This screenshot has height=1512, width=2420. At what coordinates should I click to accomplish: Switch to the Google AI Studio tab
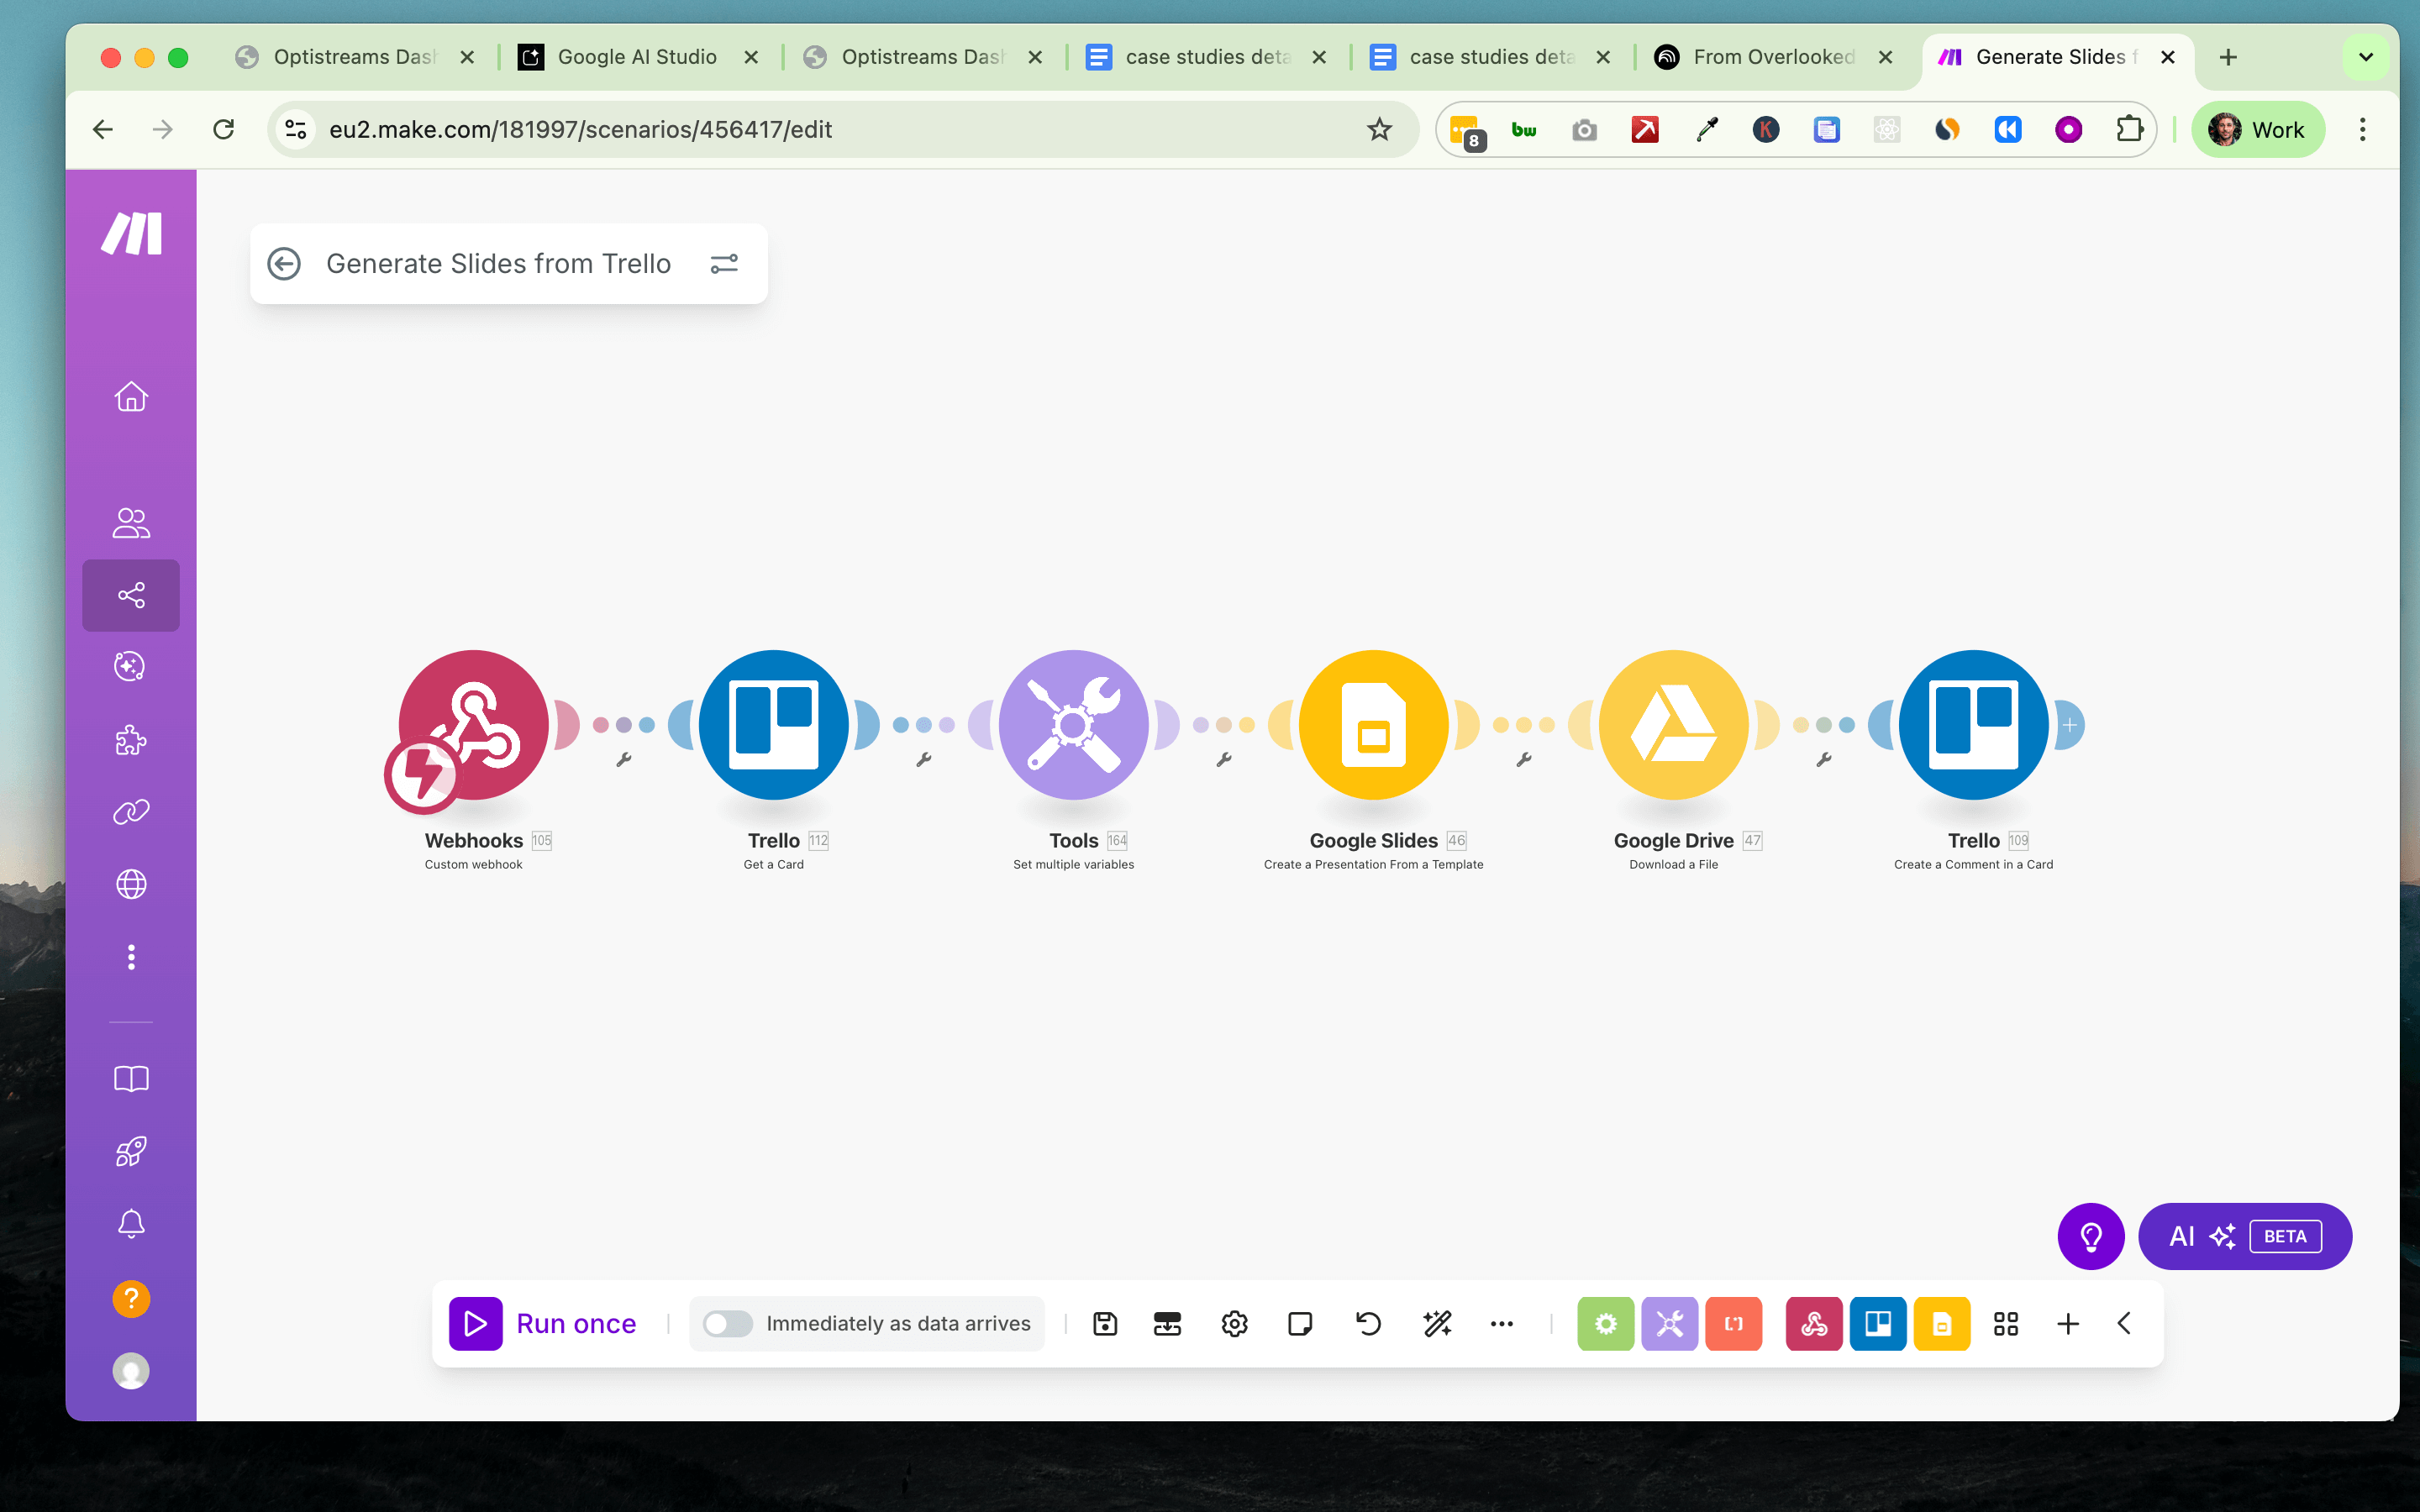tap(638, 57)
